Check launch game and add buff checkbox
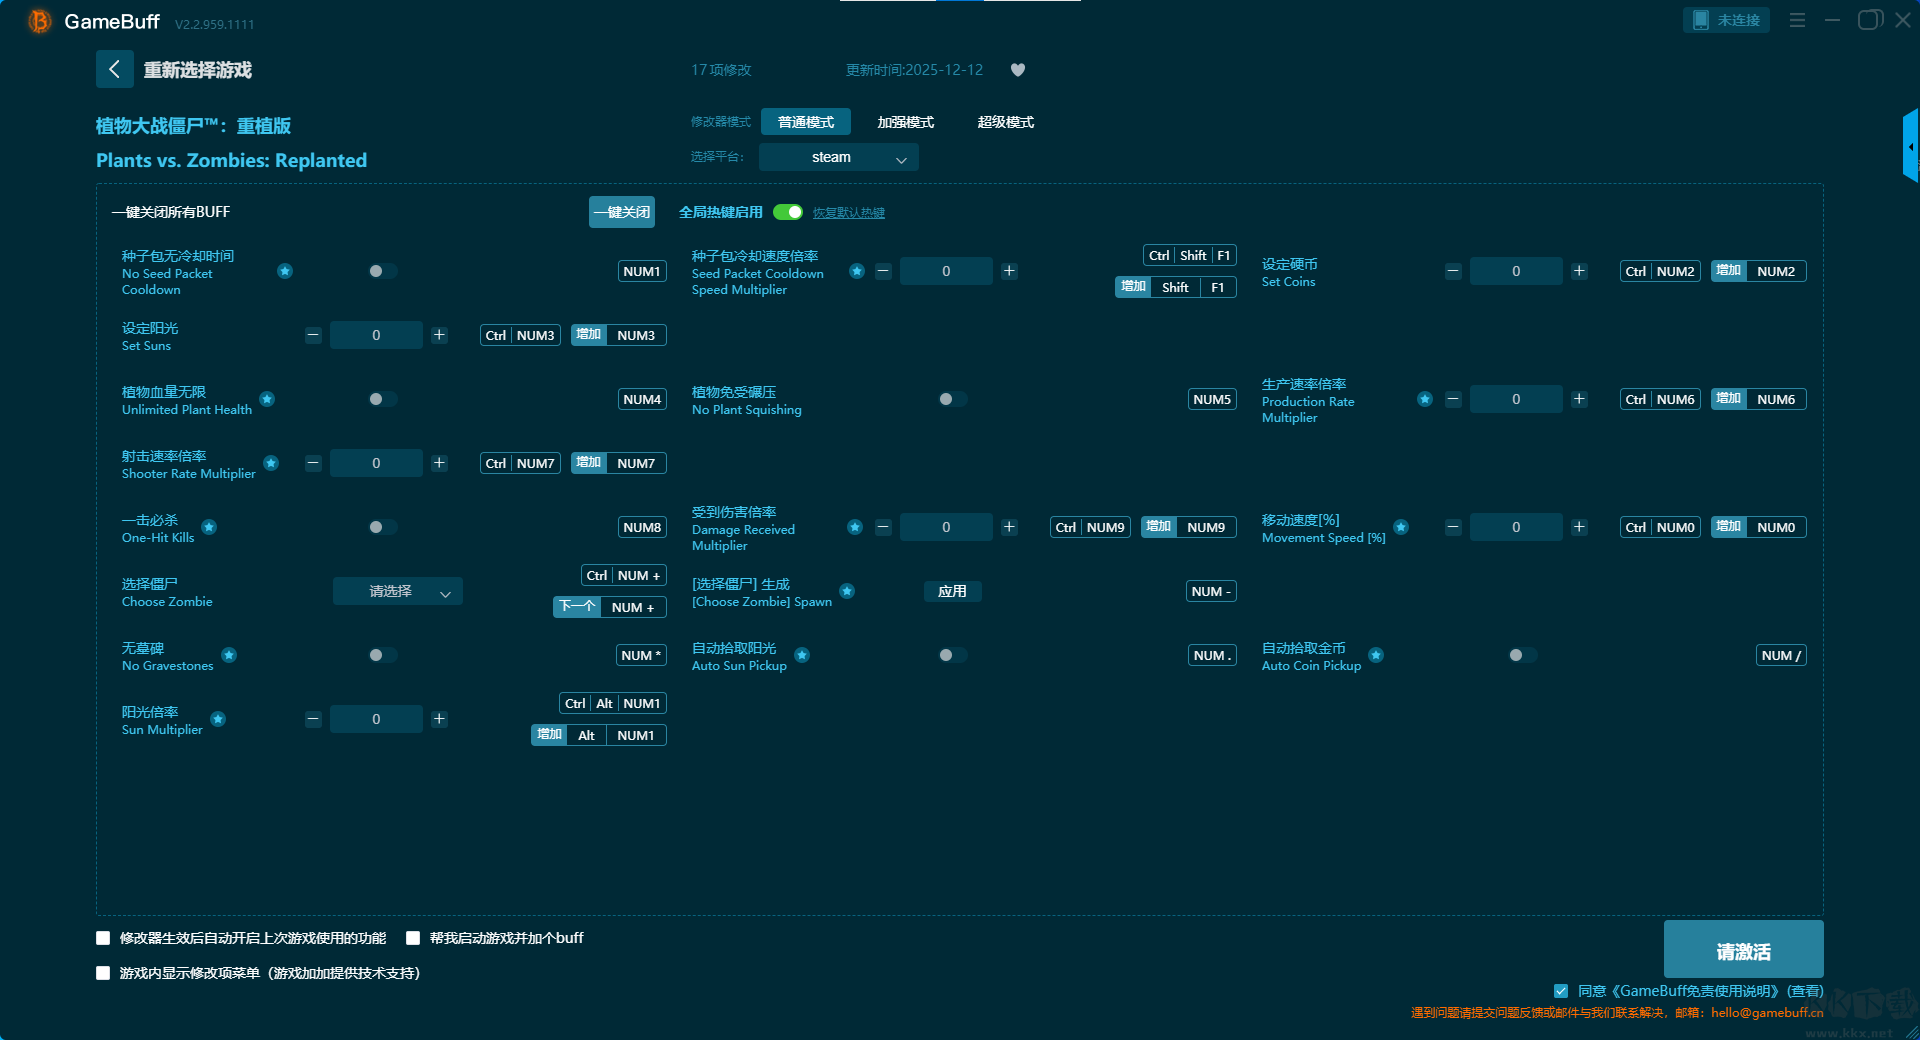The image size is (1920, 1040). pos(413,938)
